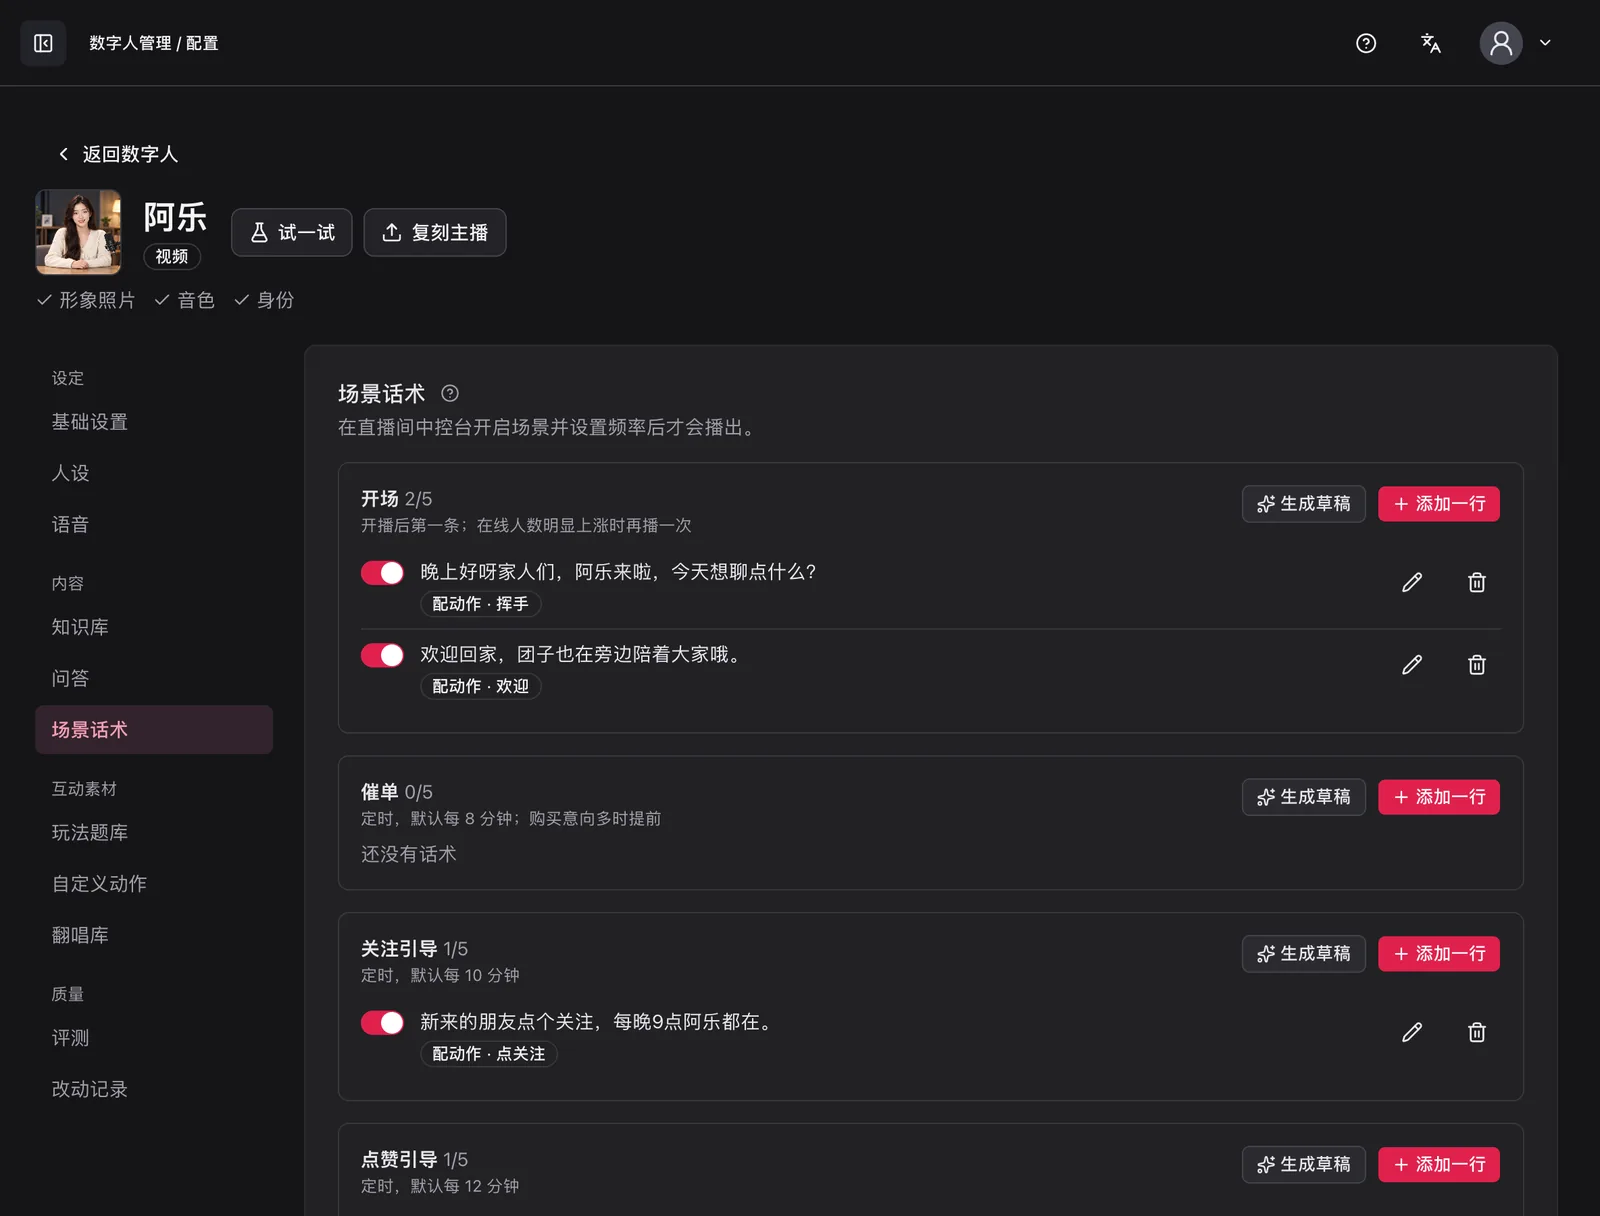This screenshot has width=1600, height=1216.
Task: Click the 复刻主播 button
Action: (x=435, y=232)
